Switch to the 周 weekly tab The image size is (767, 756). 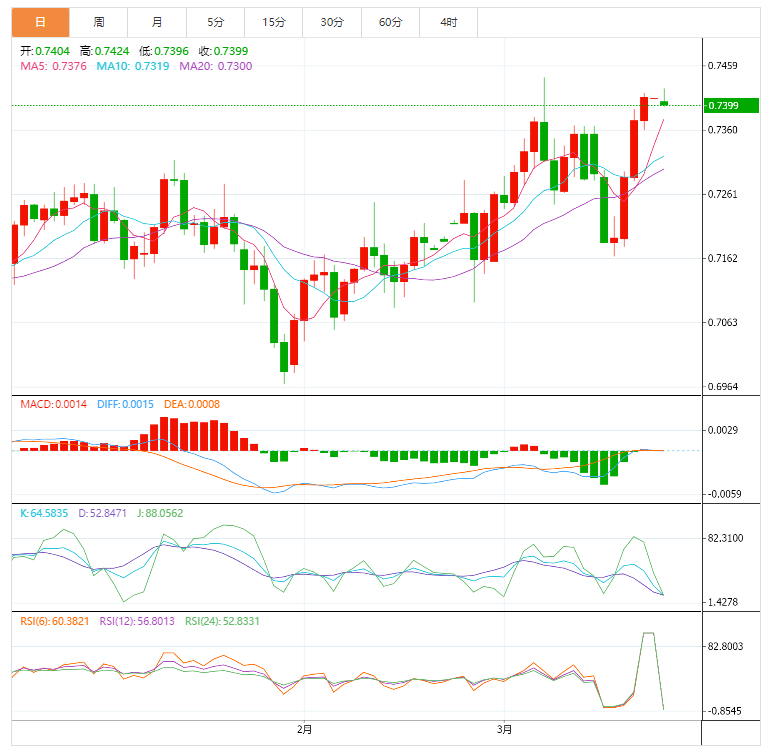click(x=99, y=22)
